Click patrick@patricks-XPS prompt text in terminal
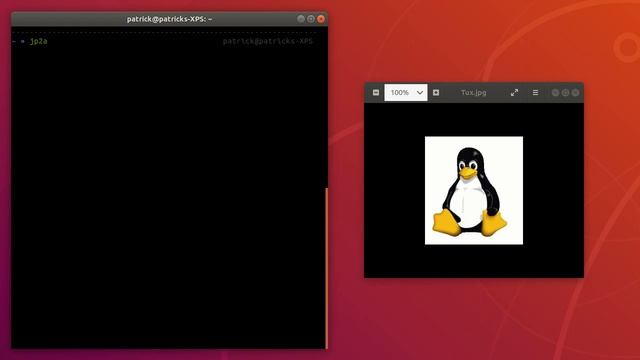The height and width of the screenshot is (360, 640). (267, 41)
